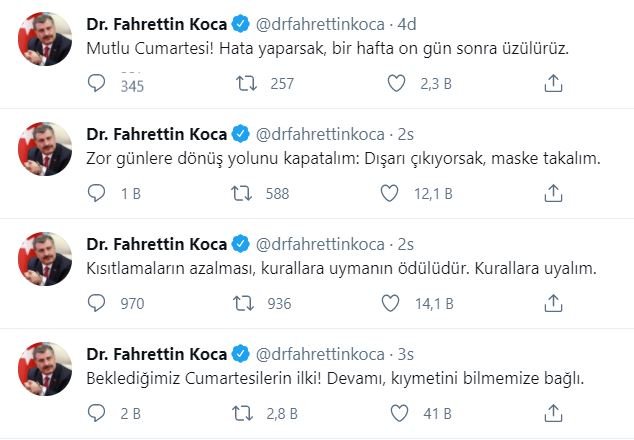Like the 'Beklediğimiz Cumartesilerin ilki' tweet
This screenshot has width=634, height=440.
[398, 412]
